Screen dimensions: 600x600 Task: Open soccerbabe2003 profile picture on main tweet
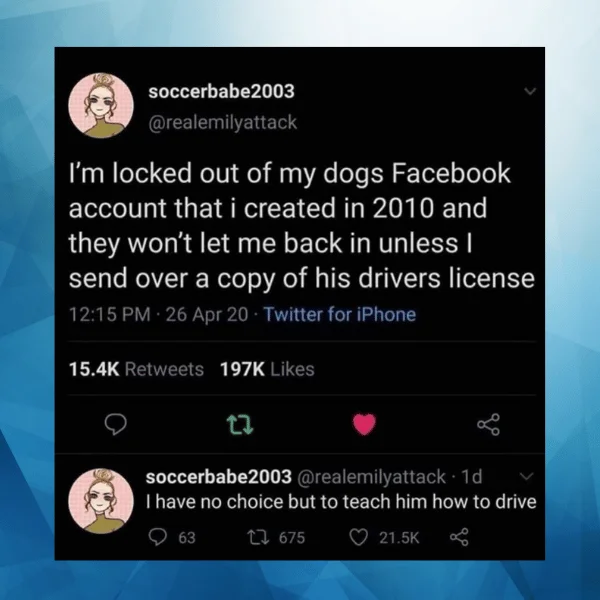click(101, 105)
